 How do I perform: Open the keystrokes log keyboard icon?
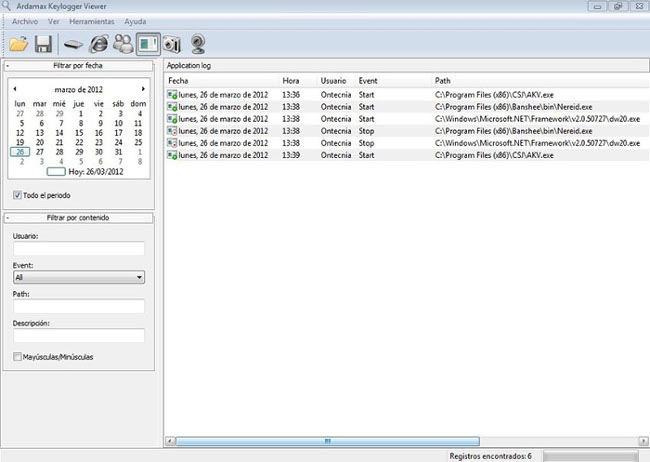73,44
